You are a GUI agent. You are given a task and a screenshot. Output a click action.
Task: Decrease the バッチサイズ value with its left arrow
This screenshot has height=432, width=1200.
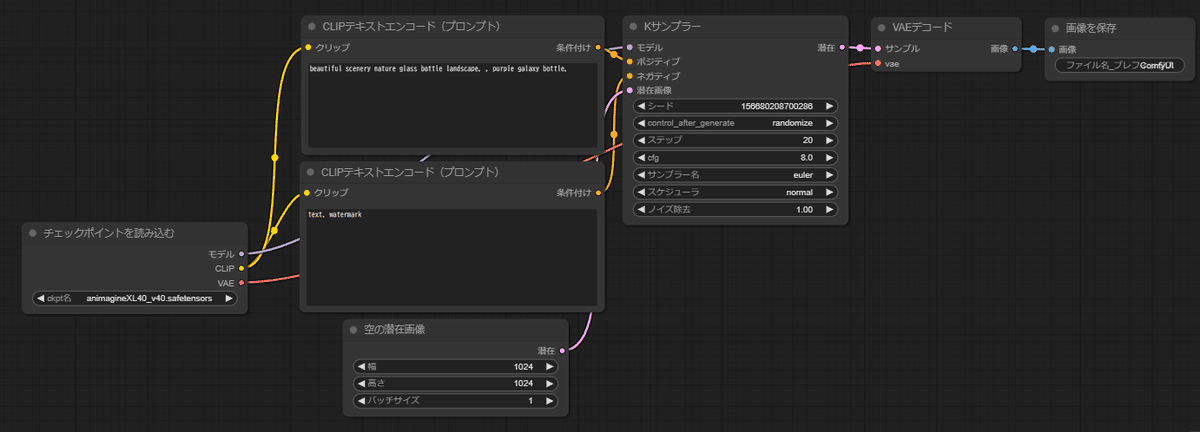362,401
